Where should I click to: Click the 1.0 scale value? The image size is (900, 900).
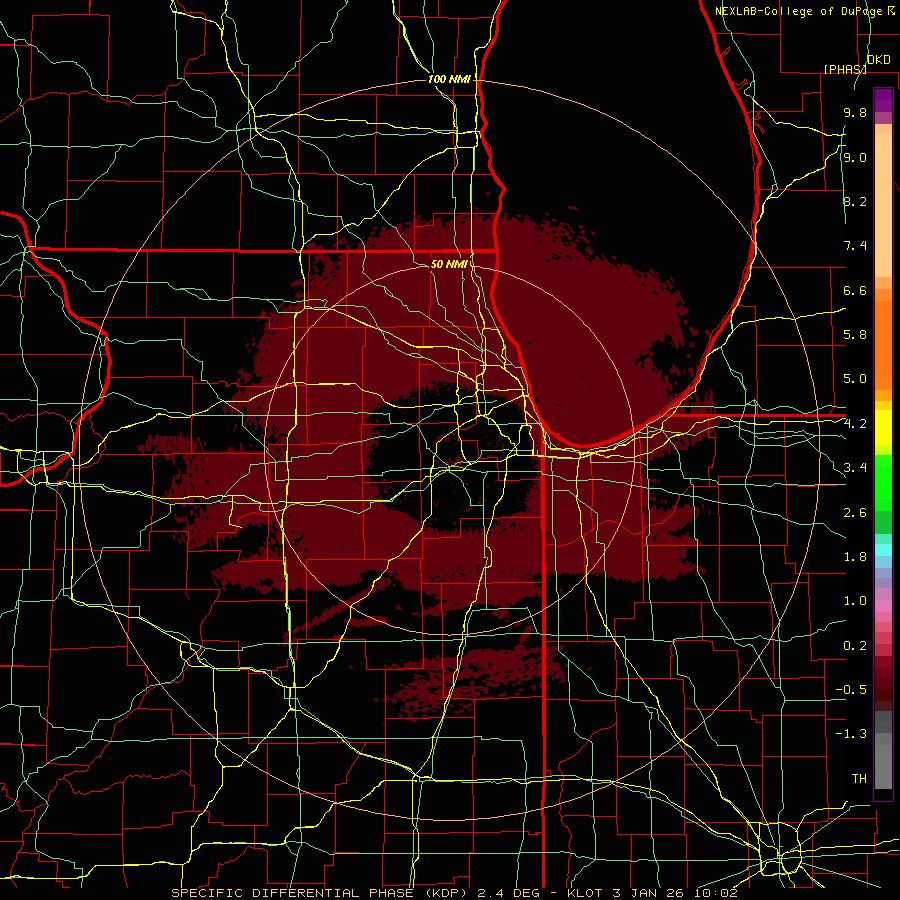[855, 600]
